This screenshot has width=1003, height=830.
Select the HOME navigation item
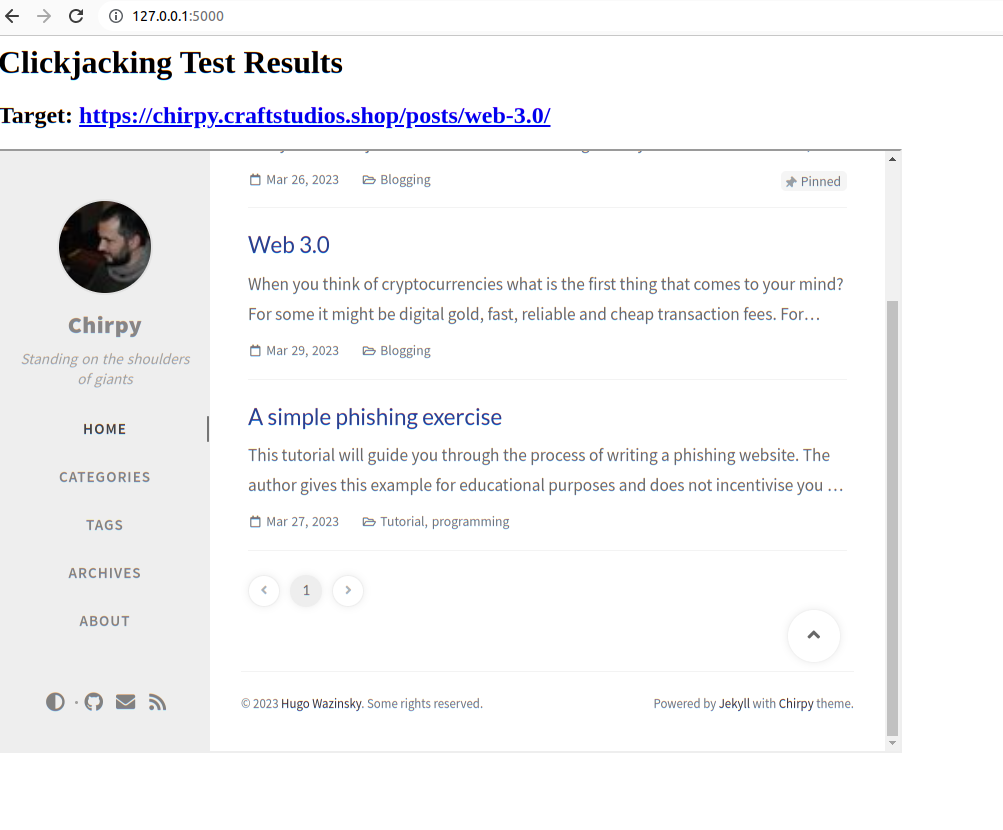click(x=104, y=429)
